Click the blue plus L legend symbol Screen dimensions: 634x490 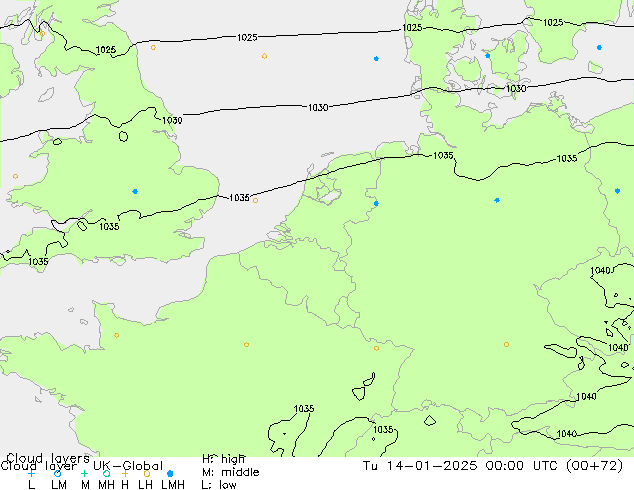(x=31, y=473)
